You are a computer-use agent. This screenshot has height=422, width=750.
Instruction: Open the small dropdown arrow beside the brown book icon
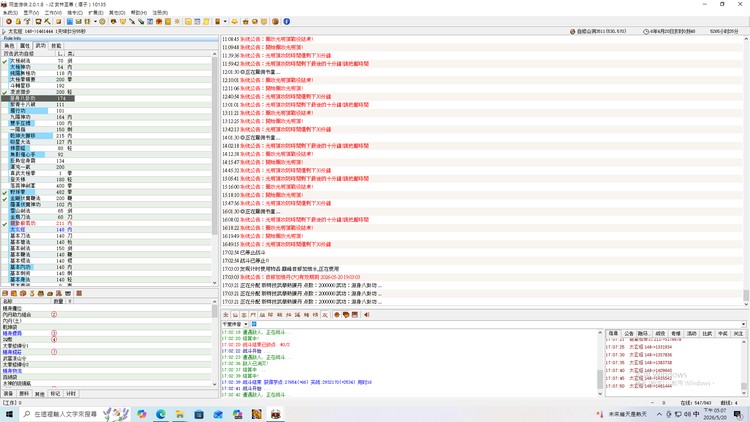(x=225, y=22)
